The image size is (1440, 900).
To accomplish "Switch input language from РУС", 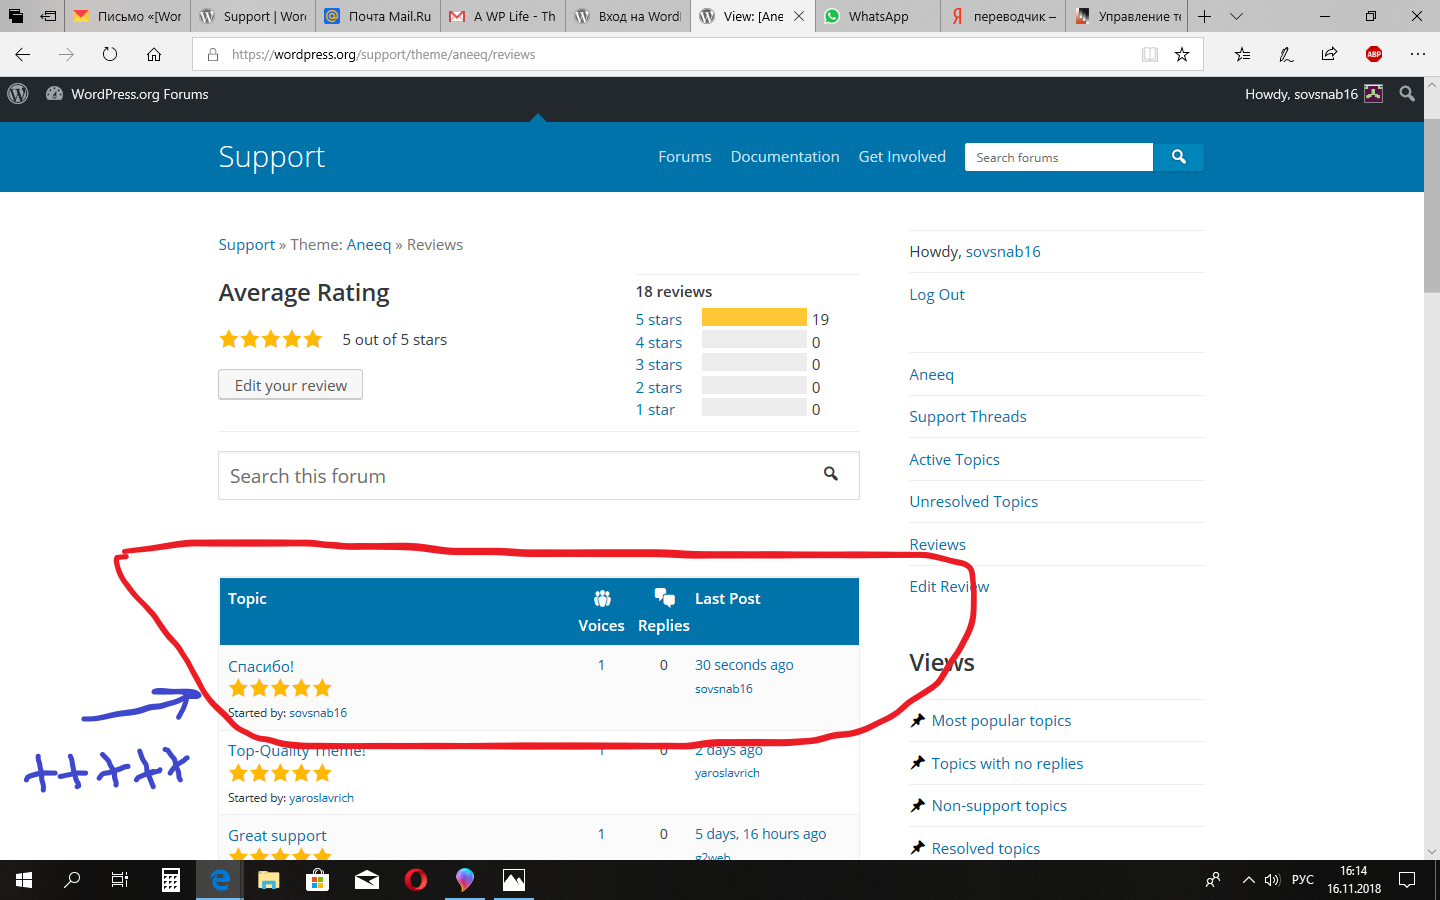I will [1303, 880].
